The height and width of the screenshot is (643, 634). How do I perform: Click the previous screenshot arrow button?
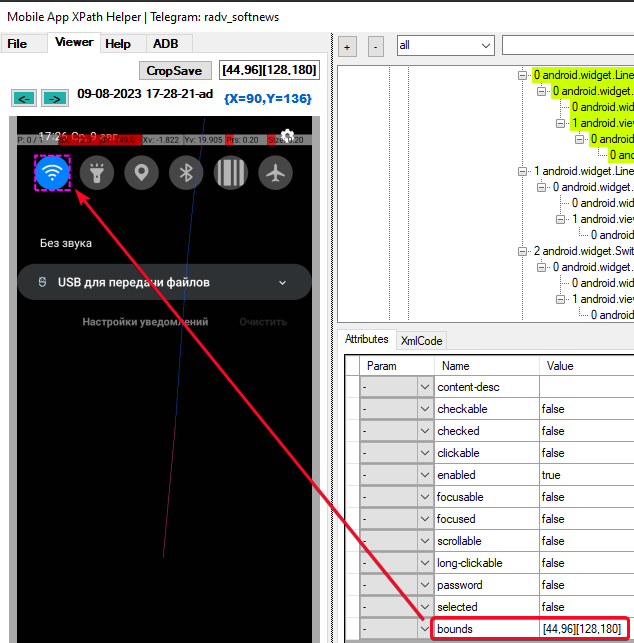point(24,98)
